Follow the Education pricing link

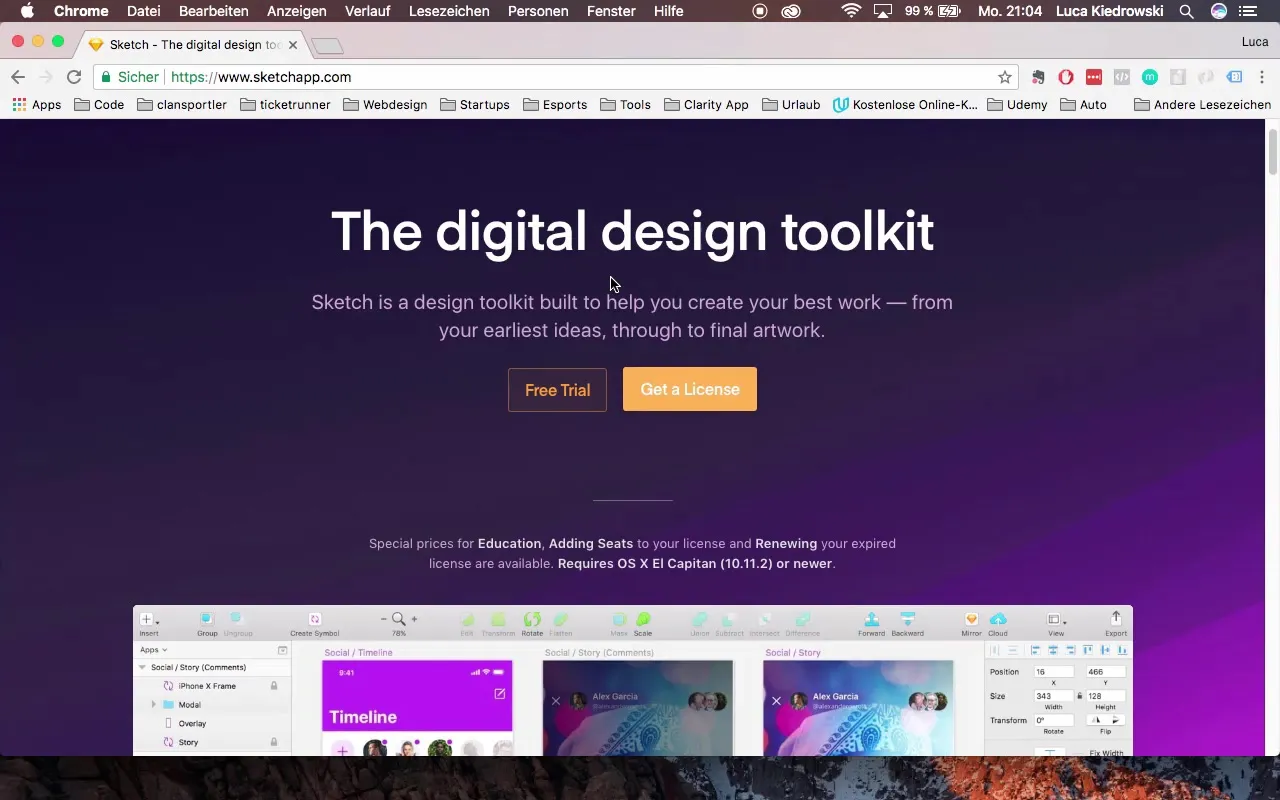pos(509,543)
